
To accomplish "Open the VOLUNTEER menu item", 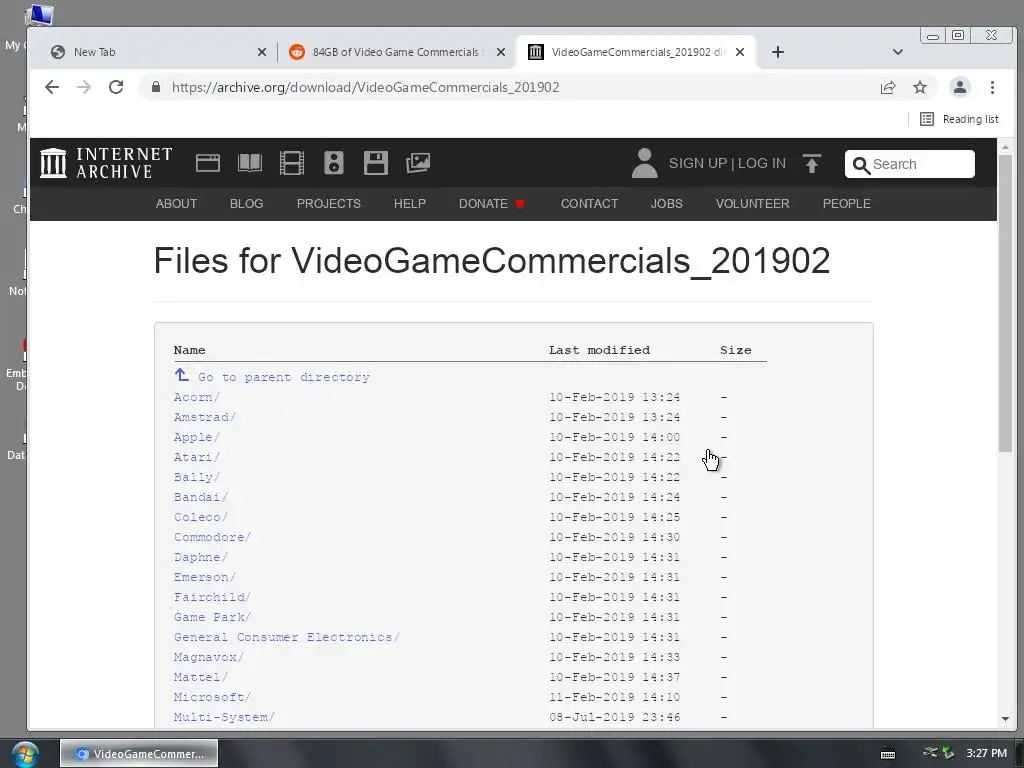I will click(x=752, y=204).
